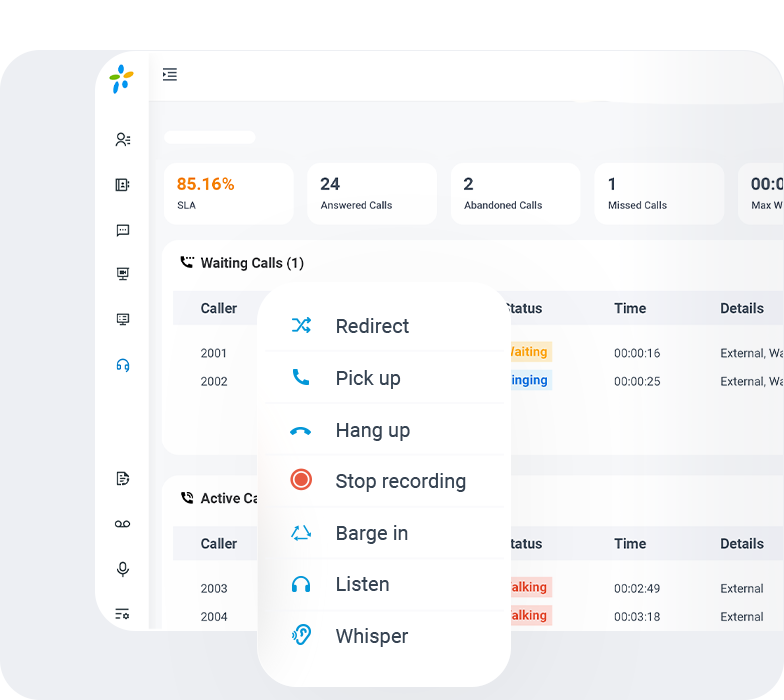This screenshot has width=784, height=700.
Task: Open the Preferences settings list icon
Action: tap(122, 614)
